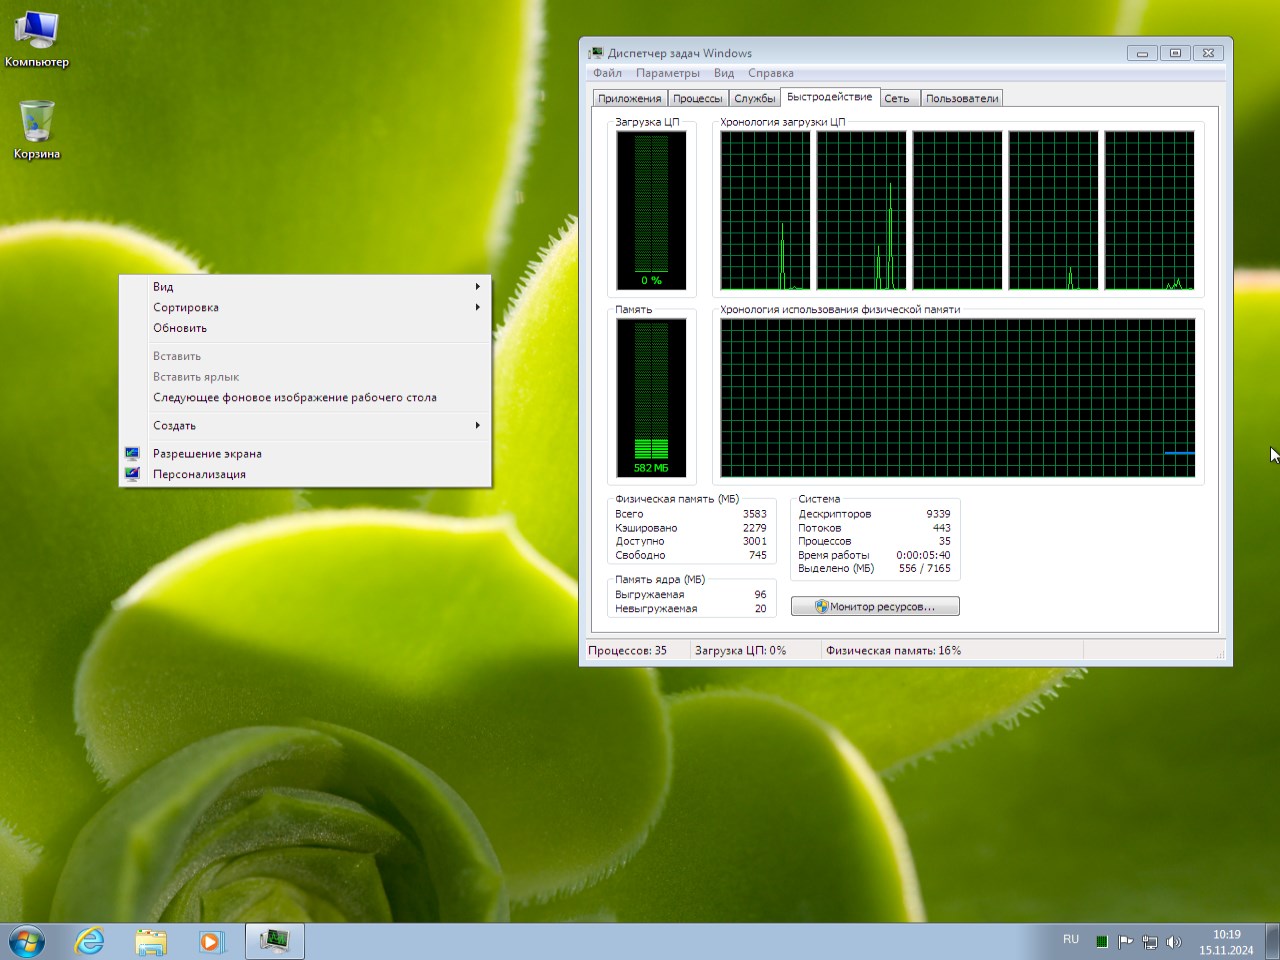Choose Обновить in the desktop context menu
The image size is (1280, 960).
[305, 328]
